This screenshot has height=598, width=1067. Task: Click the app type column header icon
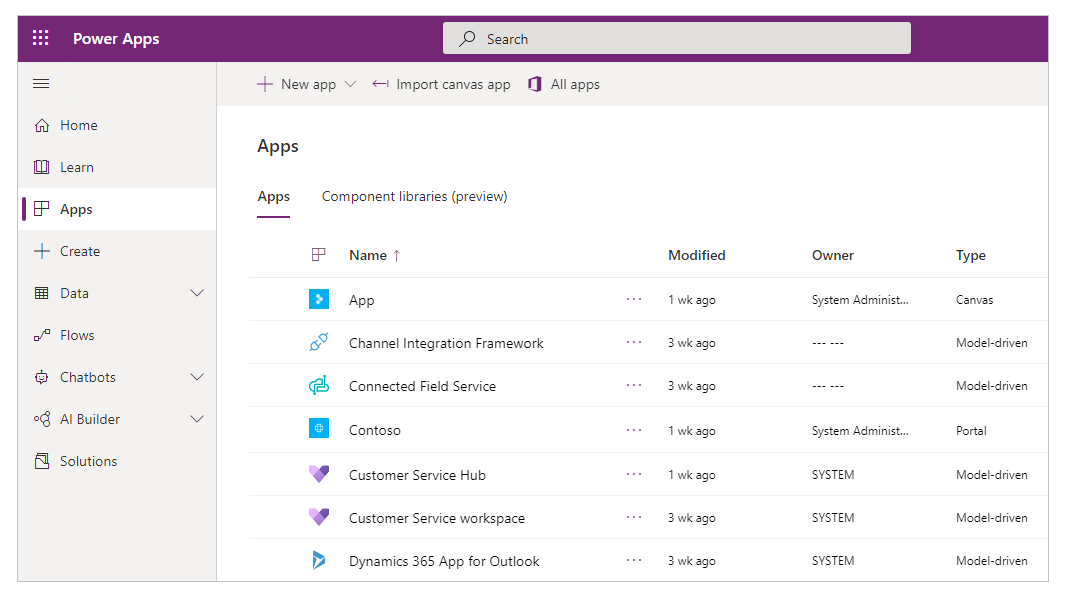click(x=318, y=255)
